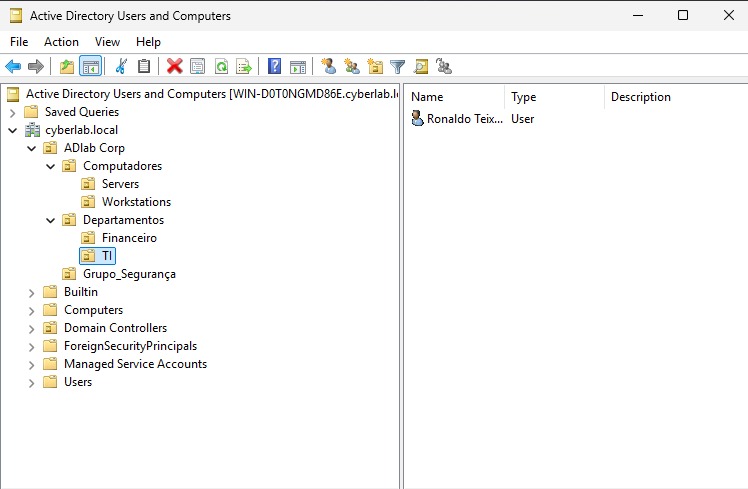Toggle Show/Hide Console Tree icon
The image size is (748, 489).
(x=91, y=66)
